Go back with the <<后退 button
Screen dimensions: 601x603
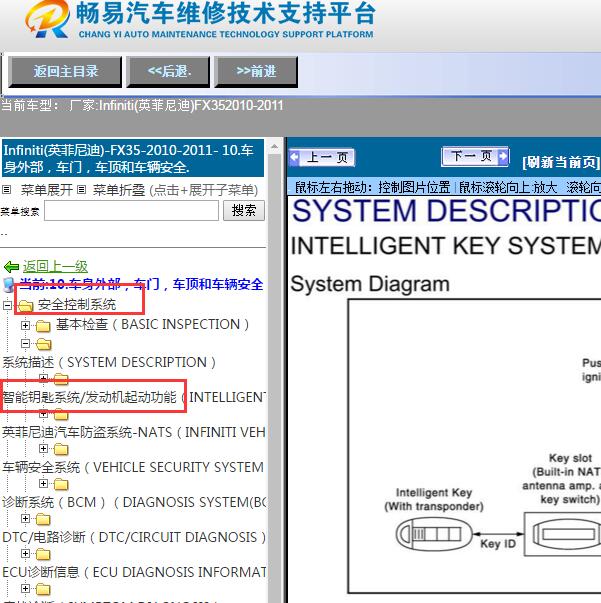[168, 71]
